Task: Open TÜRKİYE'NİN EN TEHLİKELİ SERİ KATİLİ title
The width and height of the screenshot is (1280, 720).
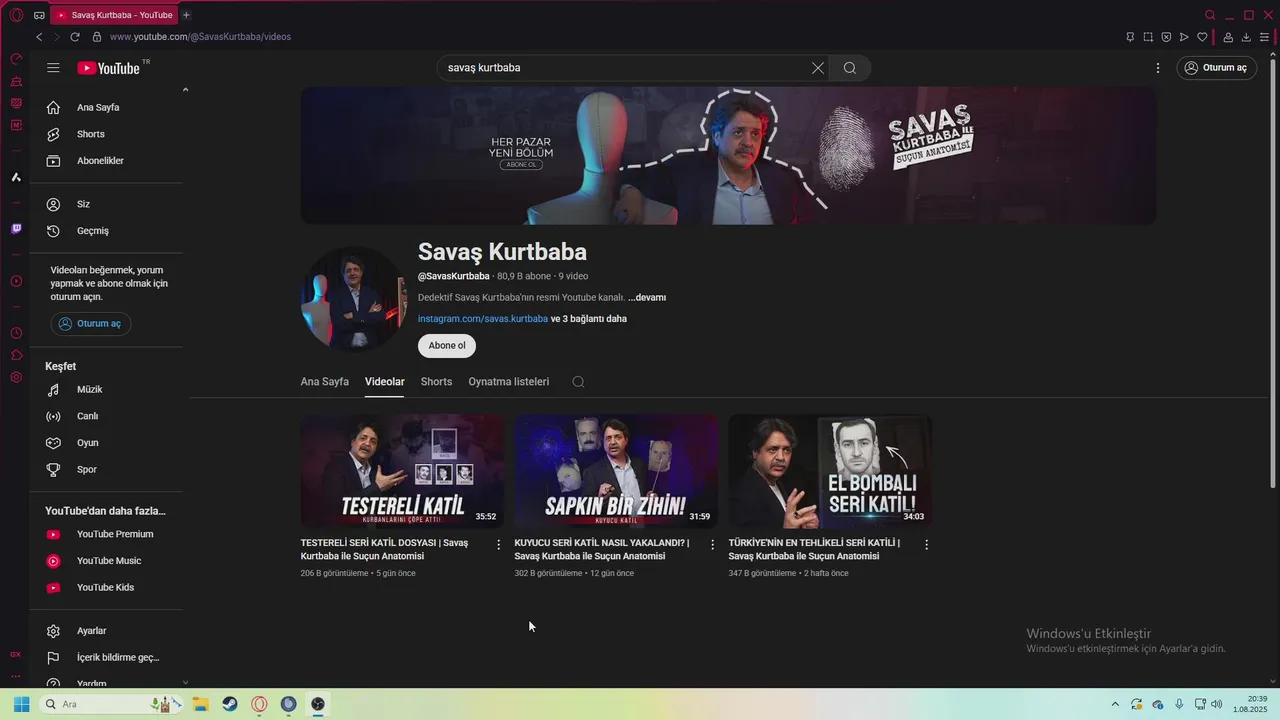Action: click(815, 549)
